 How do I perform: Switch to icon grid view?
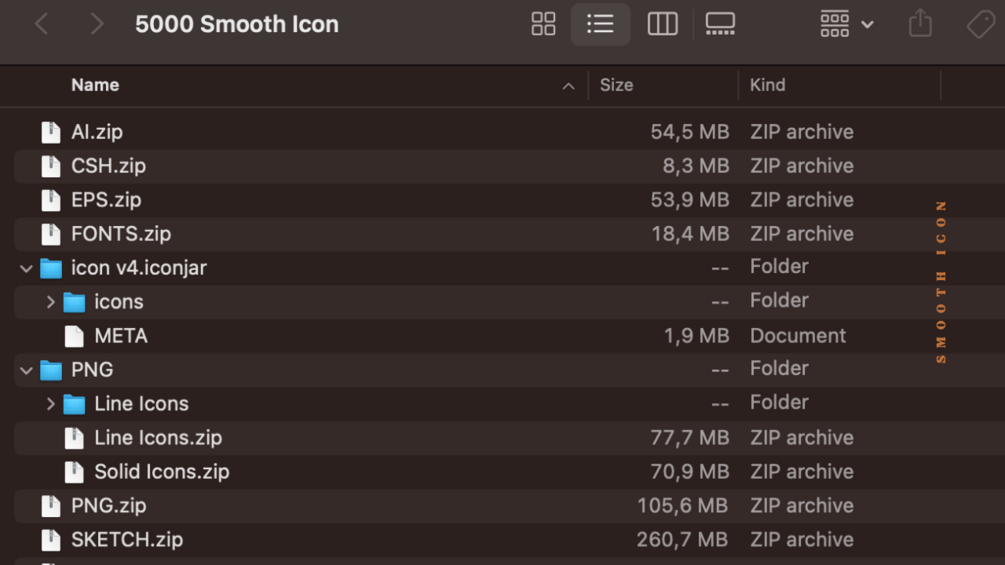[543, 24]
